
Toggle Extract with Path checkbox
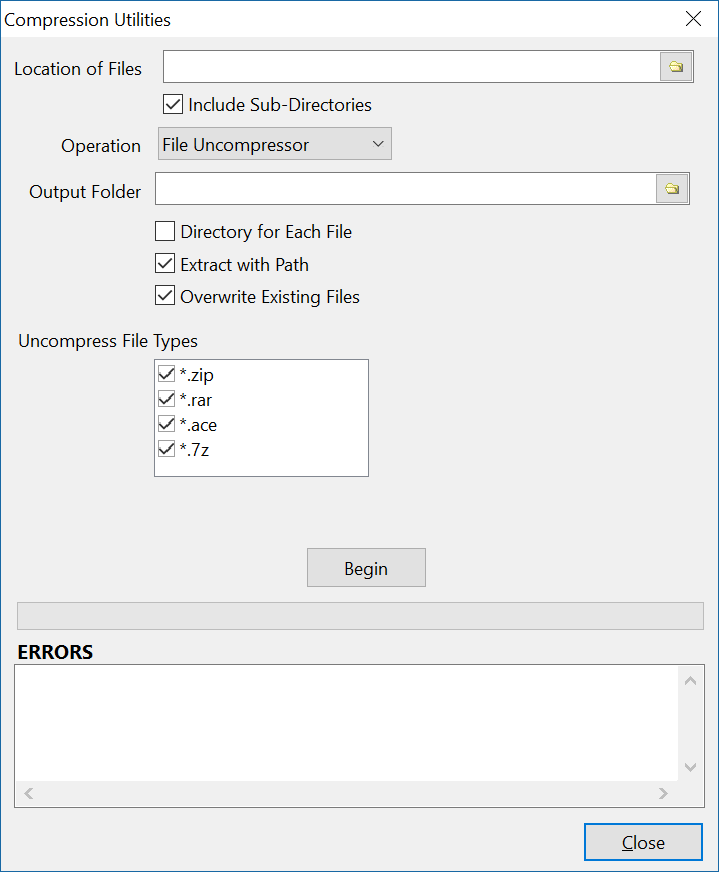click(165, 264)
